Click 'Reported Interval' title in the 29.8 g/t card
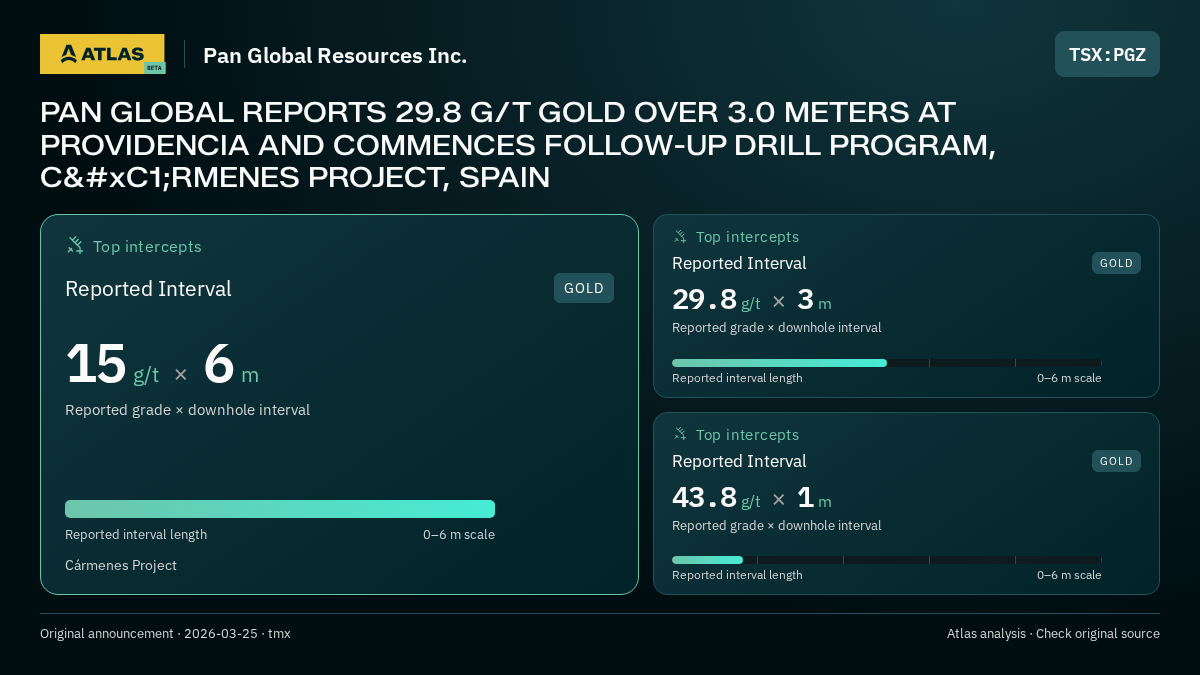 coord(739,263)
